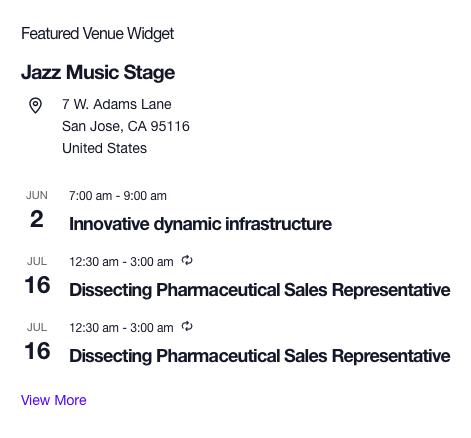The width and height of the screenshot is (471, 438).
Task: Select the 7 W. Adams Lane address line
Action: coord(117,104)
